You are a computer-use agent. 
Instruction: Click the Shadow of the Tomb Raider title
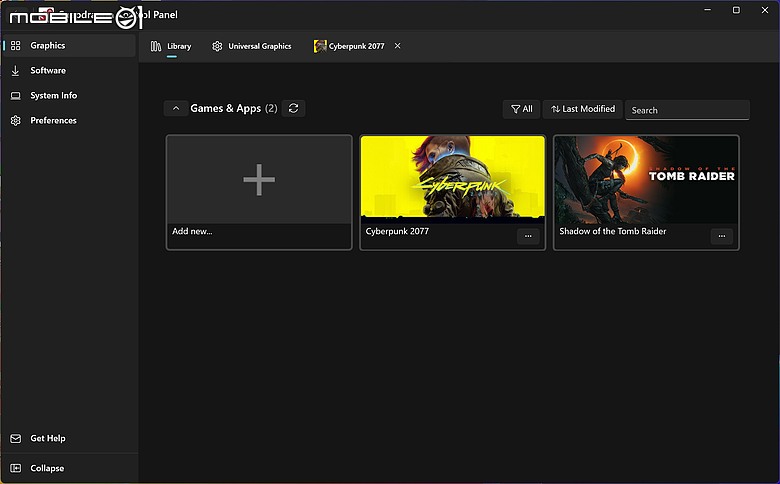click(612, 231)
